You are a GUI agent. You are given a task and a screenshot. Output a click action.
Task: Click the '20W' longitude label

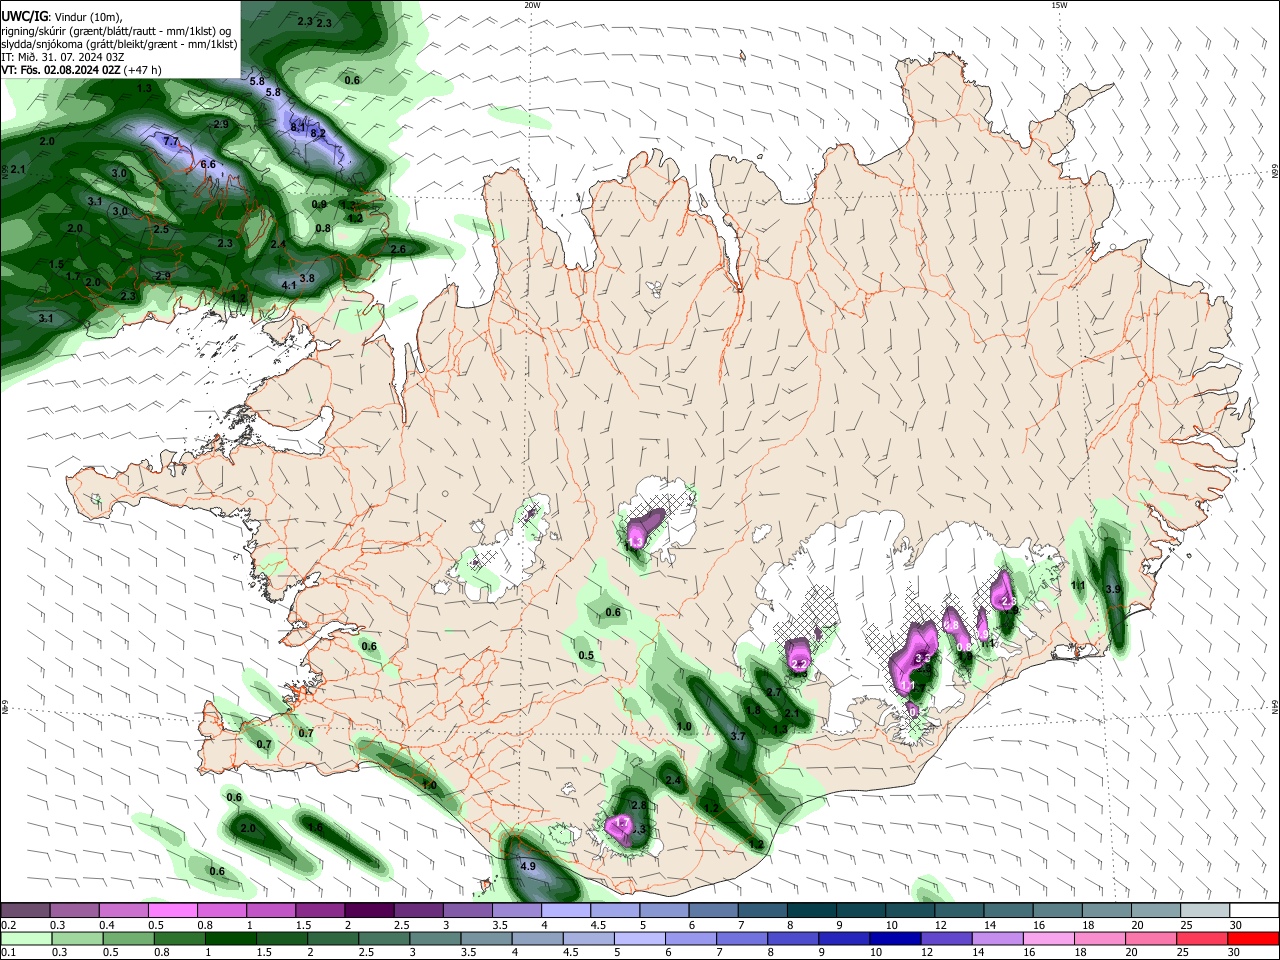pyautogui.click(x=532, y=5)
